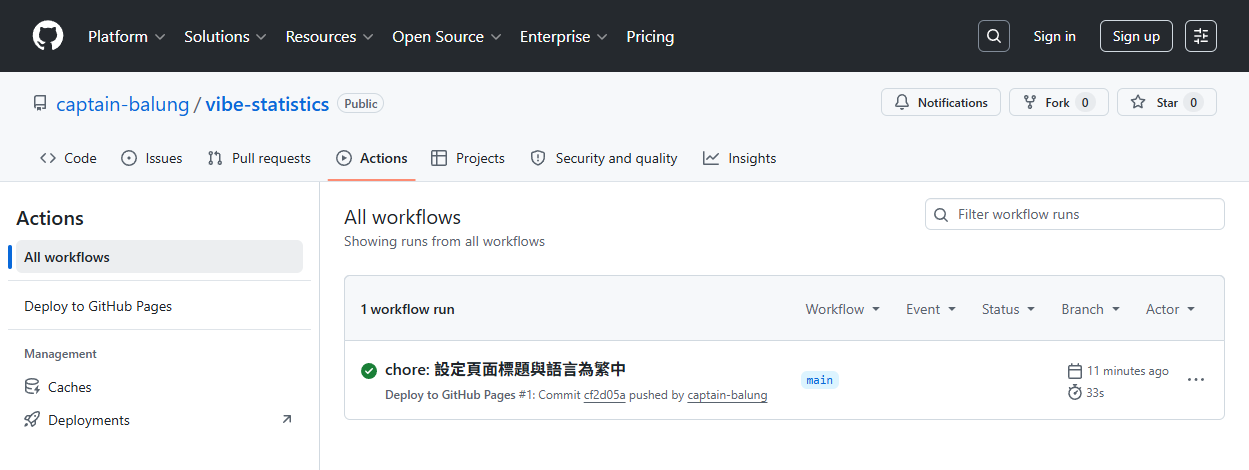
Task: Open the workflow run kebab menu
Action: [x=1196, y=380]
